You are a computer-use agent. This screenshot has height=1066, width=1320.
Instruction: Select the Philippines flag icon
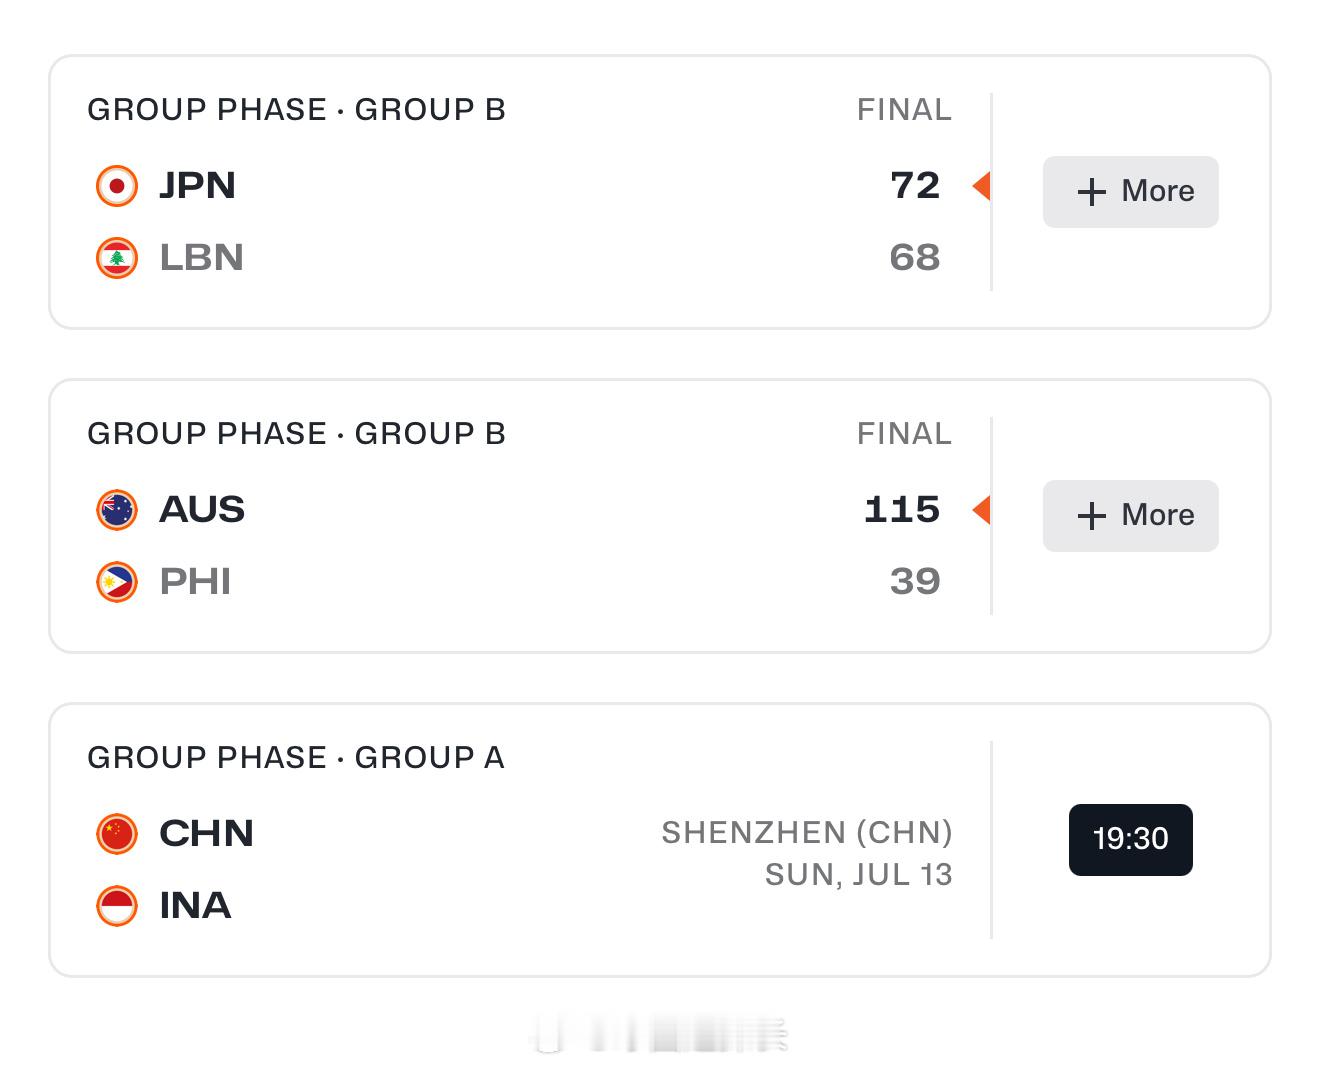pos(116,582)
